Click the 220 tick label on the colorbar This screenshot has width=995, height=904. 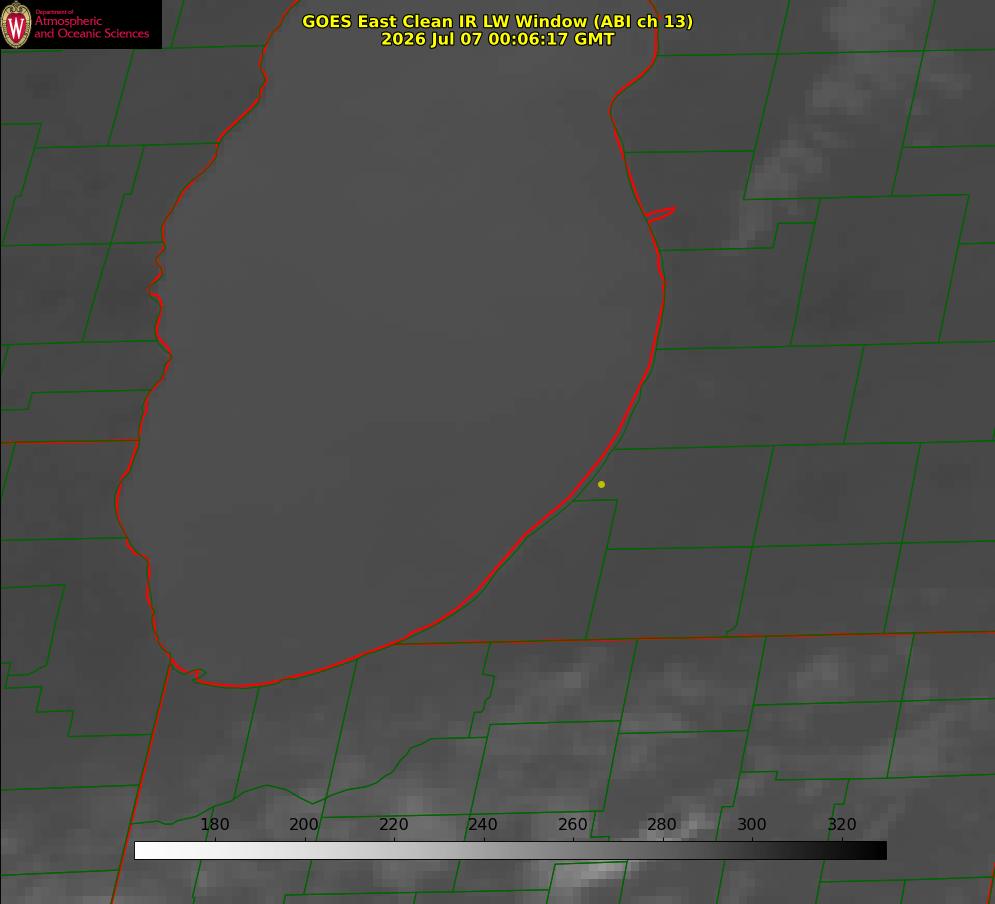(x=393, y=824)
